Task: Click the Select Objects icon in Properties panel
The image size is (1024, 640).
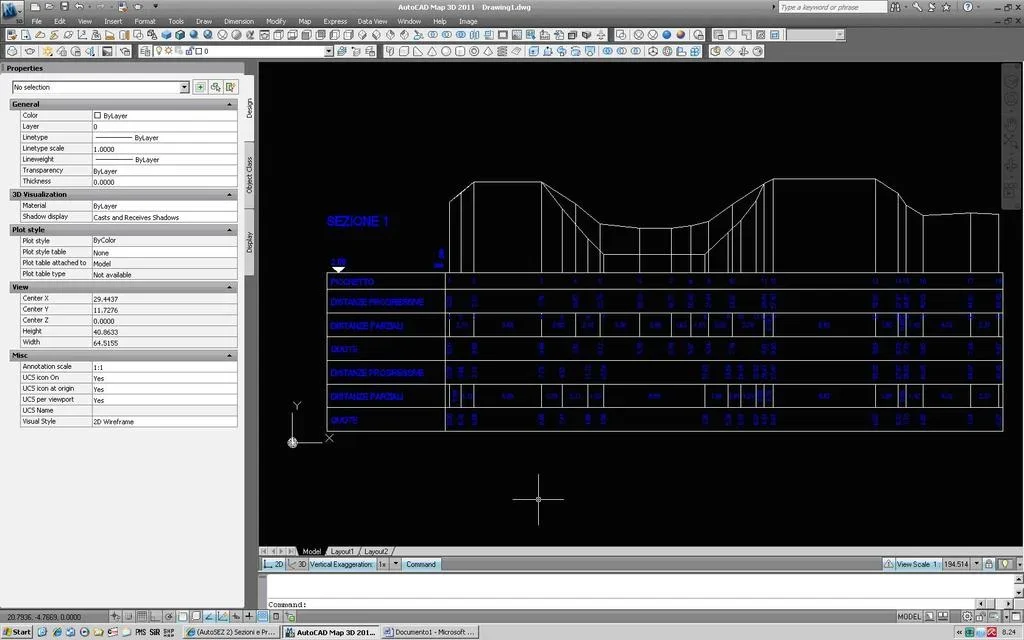Action: [215, 87]
